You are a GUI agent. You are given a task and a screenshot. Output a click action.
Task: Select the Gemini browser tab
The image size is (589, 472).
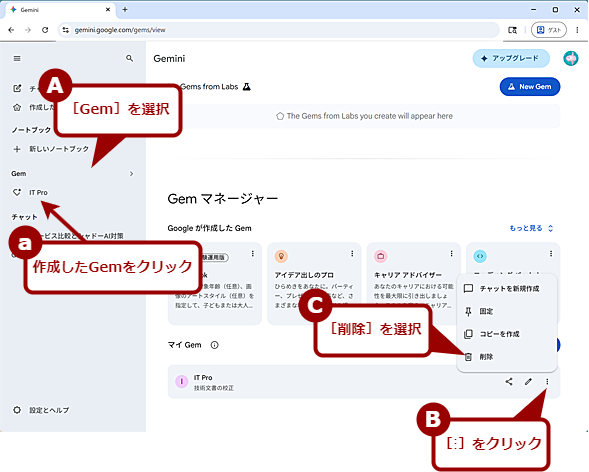click(x=60, y=10)
